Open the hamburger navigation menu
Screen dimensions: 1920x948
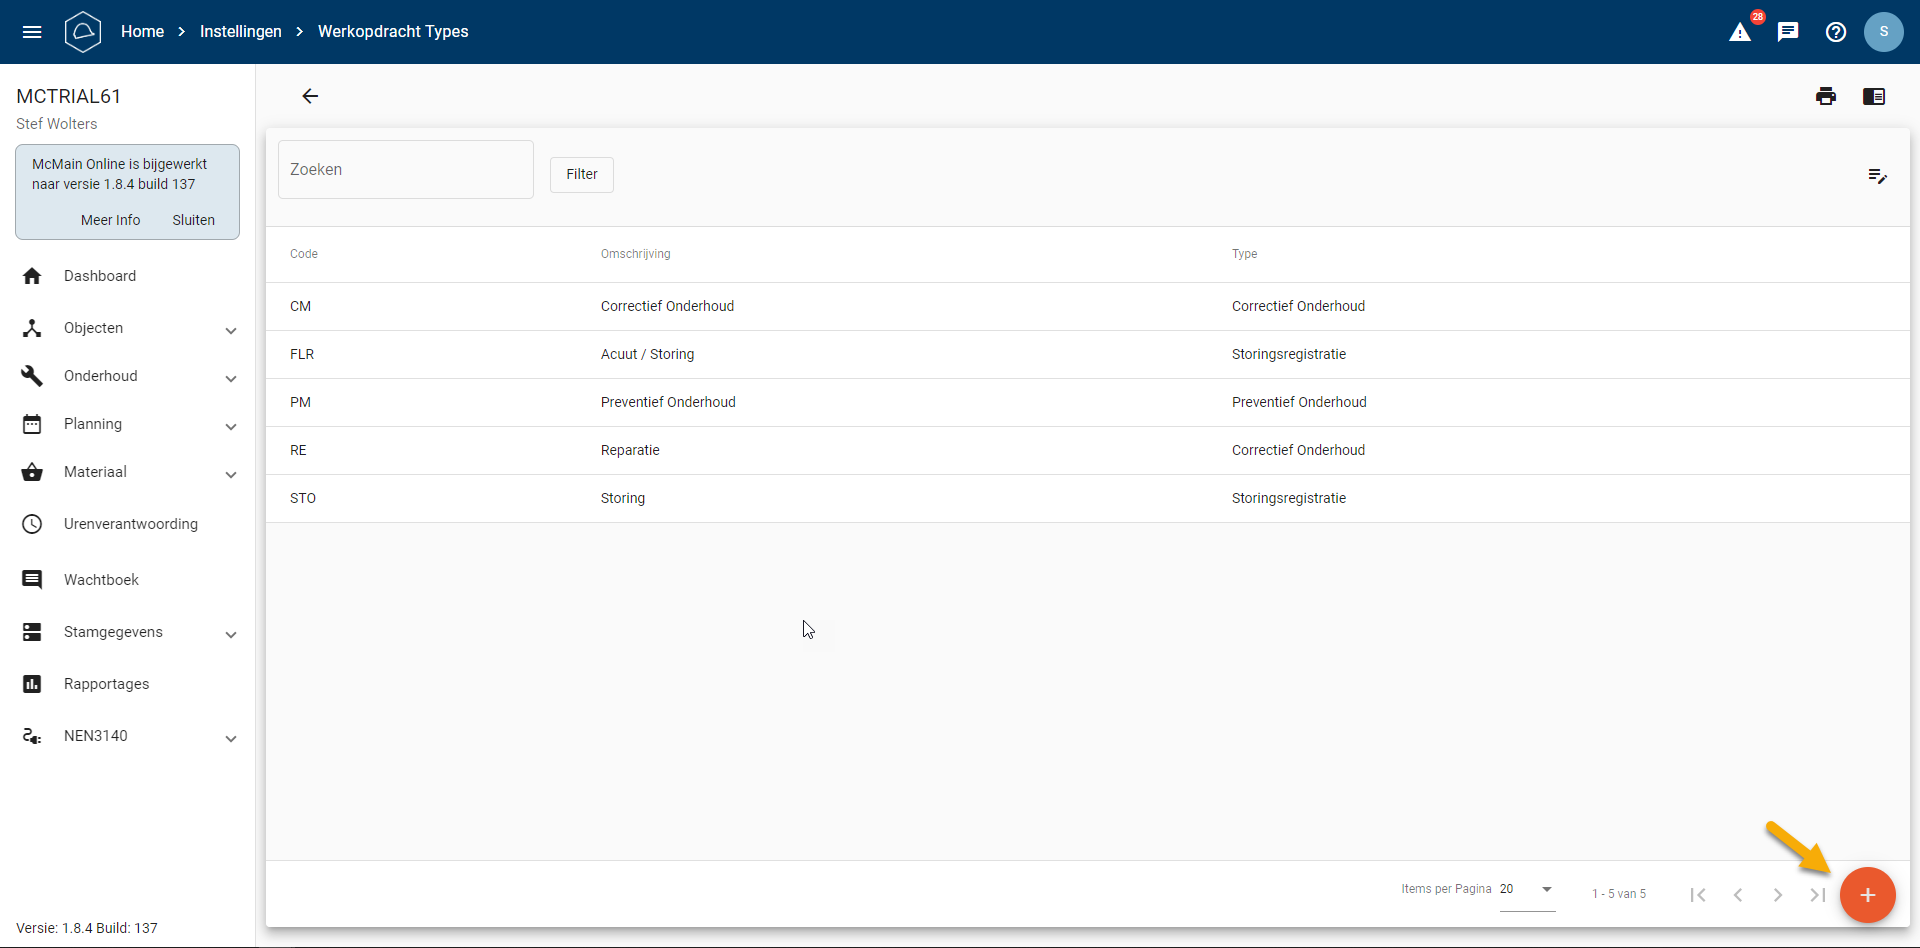pos(32,32)
